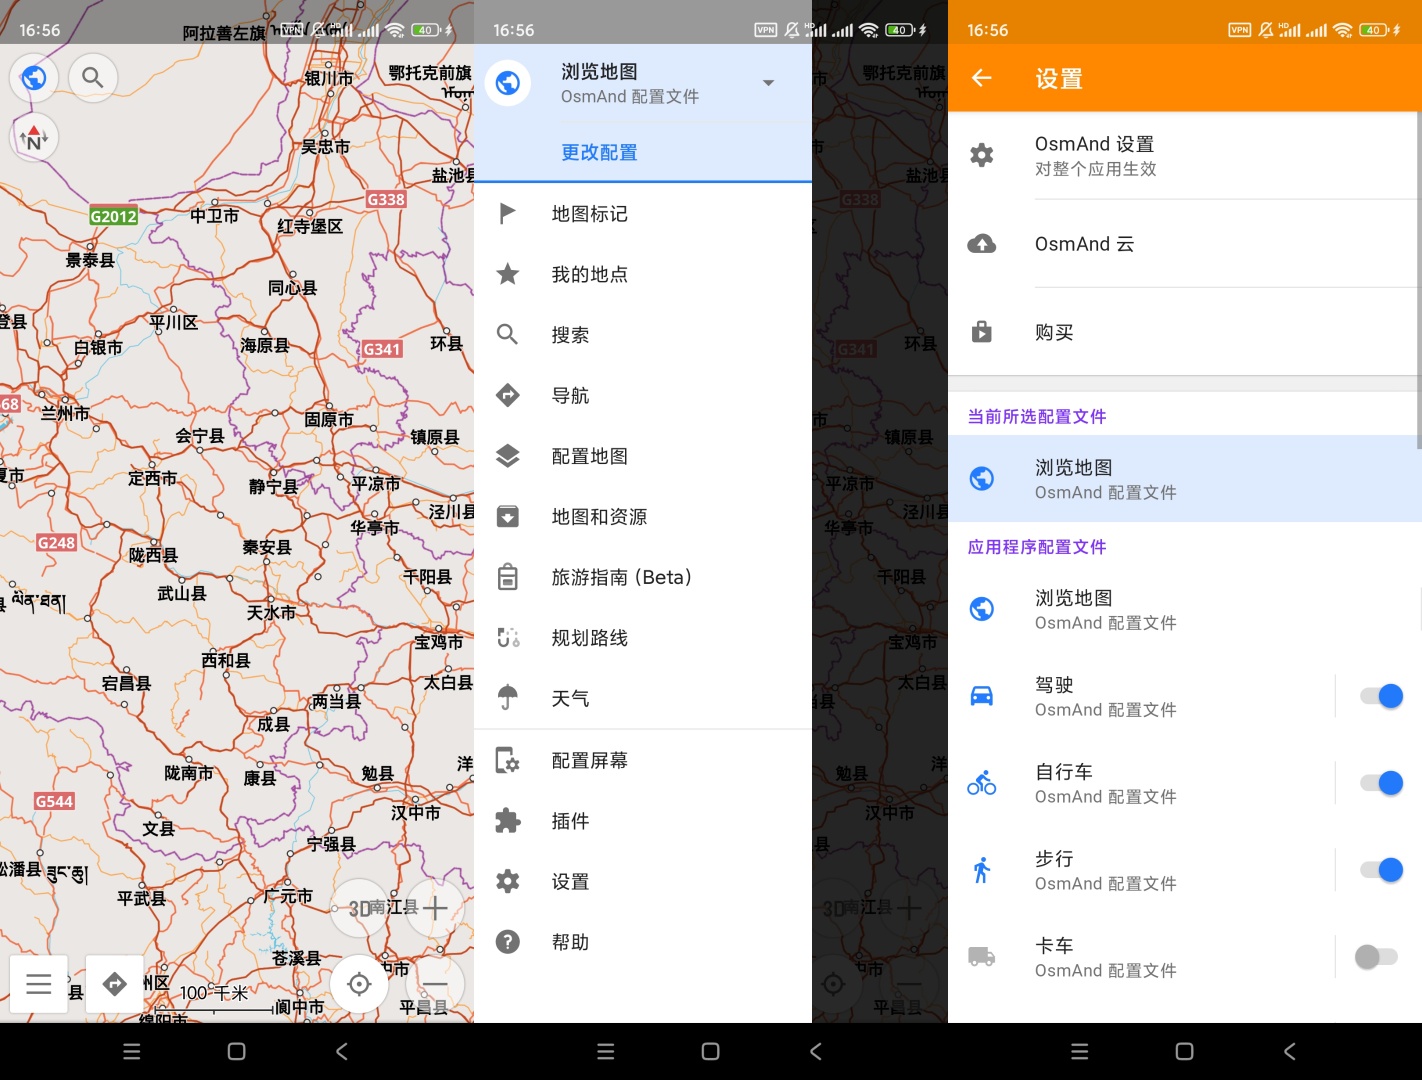Viewport: 1422px width, 1080px height.
Task: Select 地图和资源 menu entry
Action: click(599, 517)
